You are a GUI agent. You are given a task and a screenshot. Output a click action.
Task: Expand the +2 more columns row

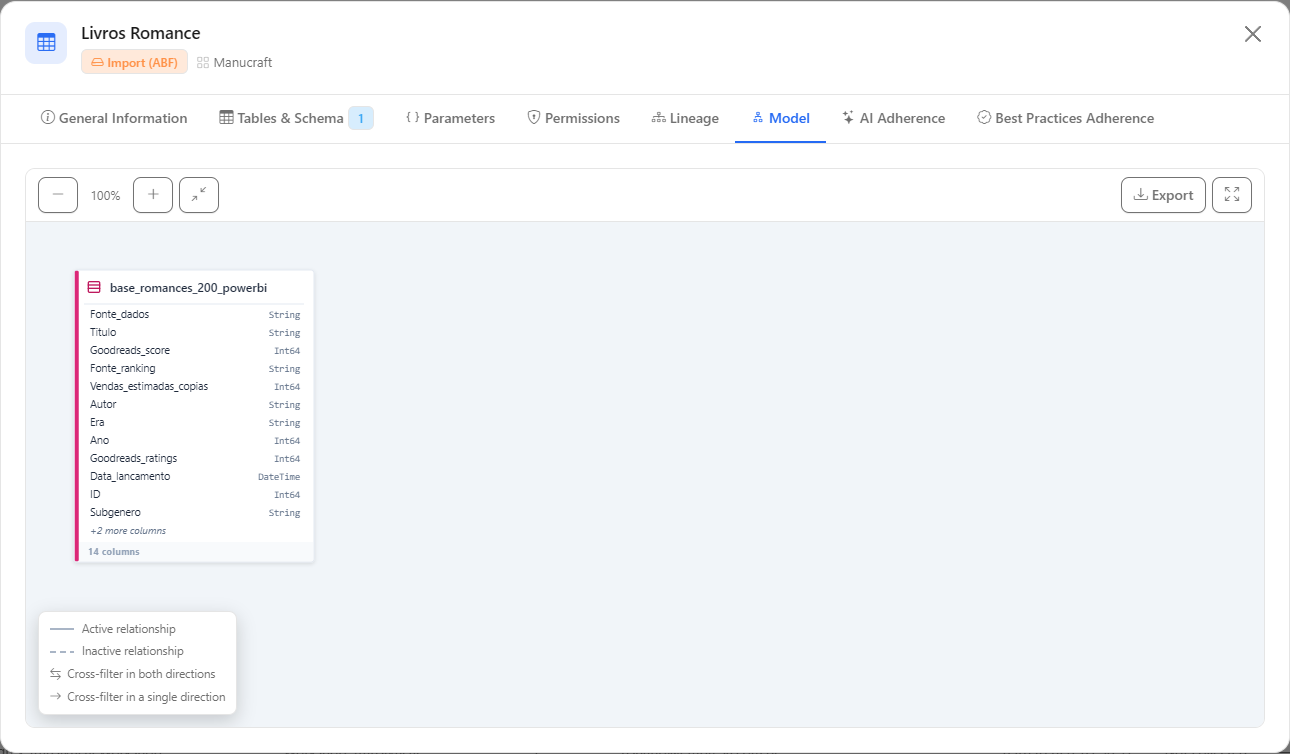pyautogui.click(x=128, y=531)
